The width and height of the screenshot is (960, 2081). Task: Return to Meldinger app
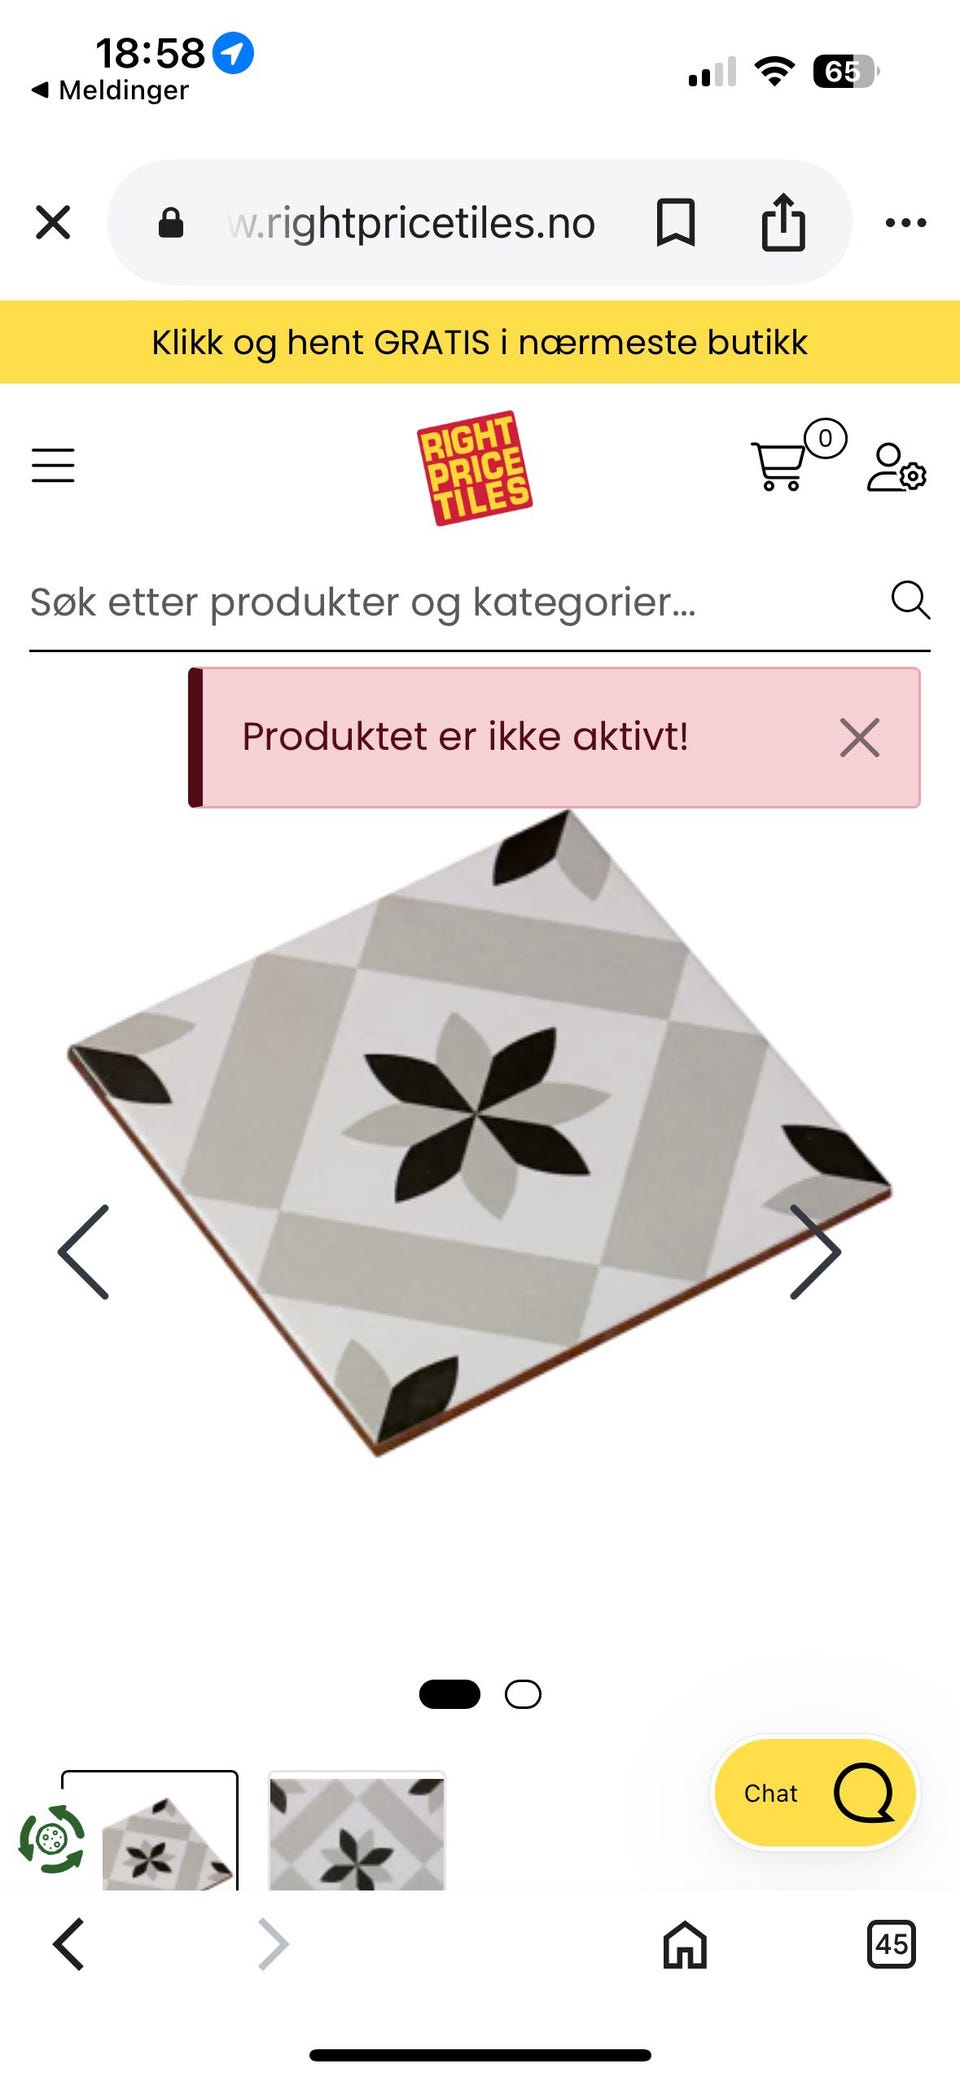110,90
